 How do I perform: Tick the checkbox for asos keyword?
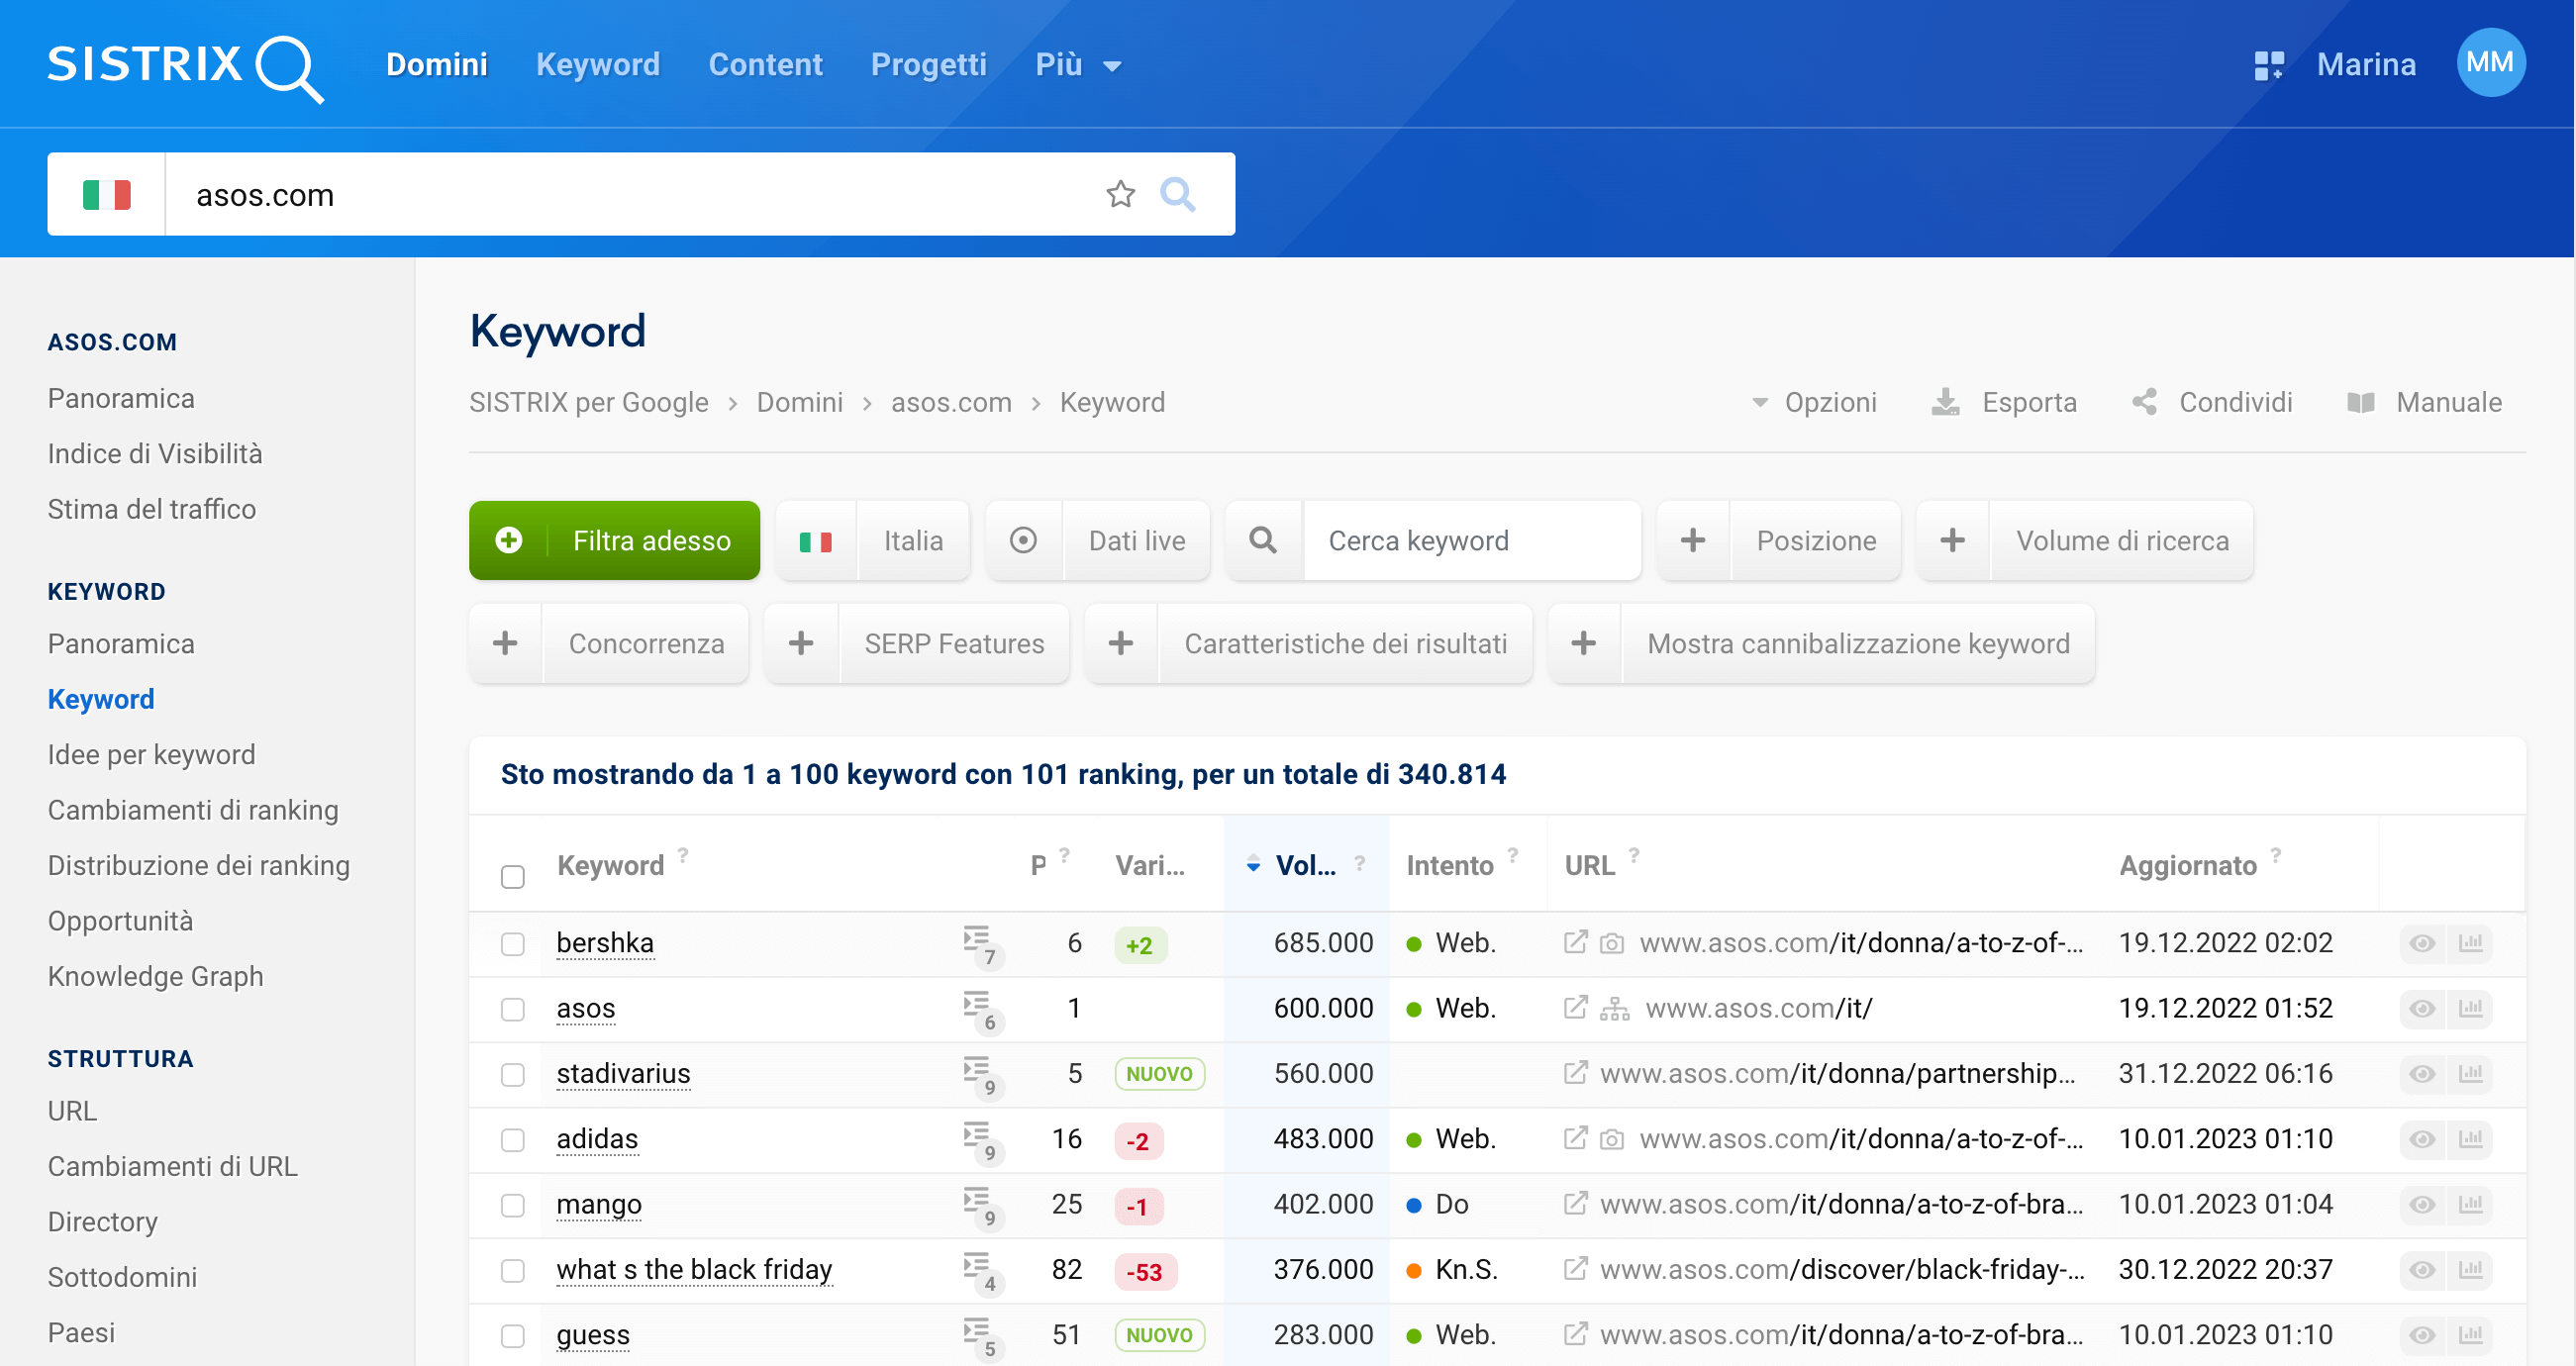[x=513, y=1009]
